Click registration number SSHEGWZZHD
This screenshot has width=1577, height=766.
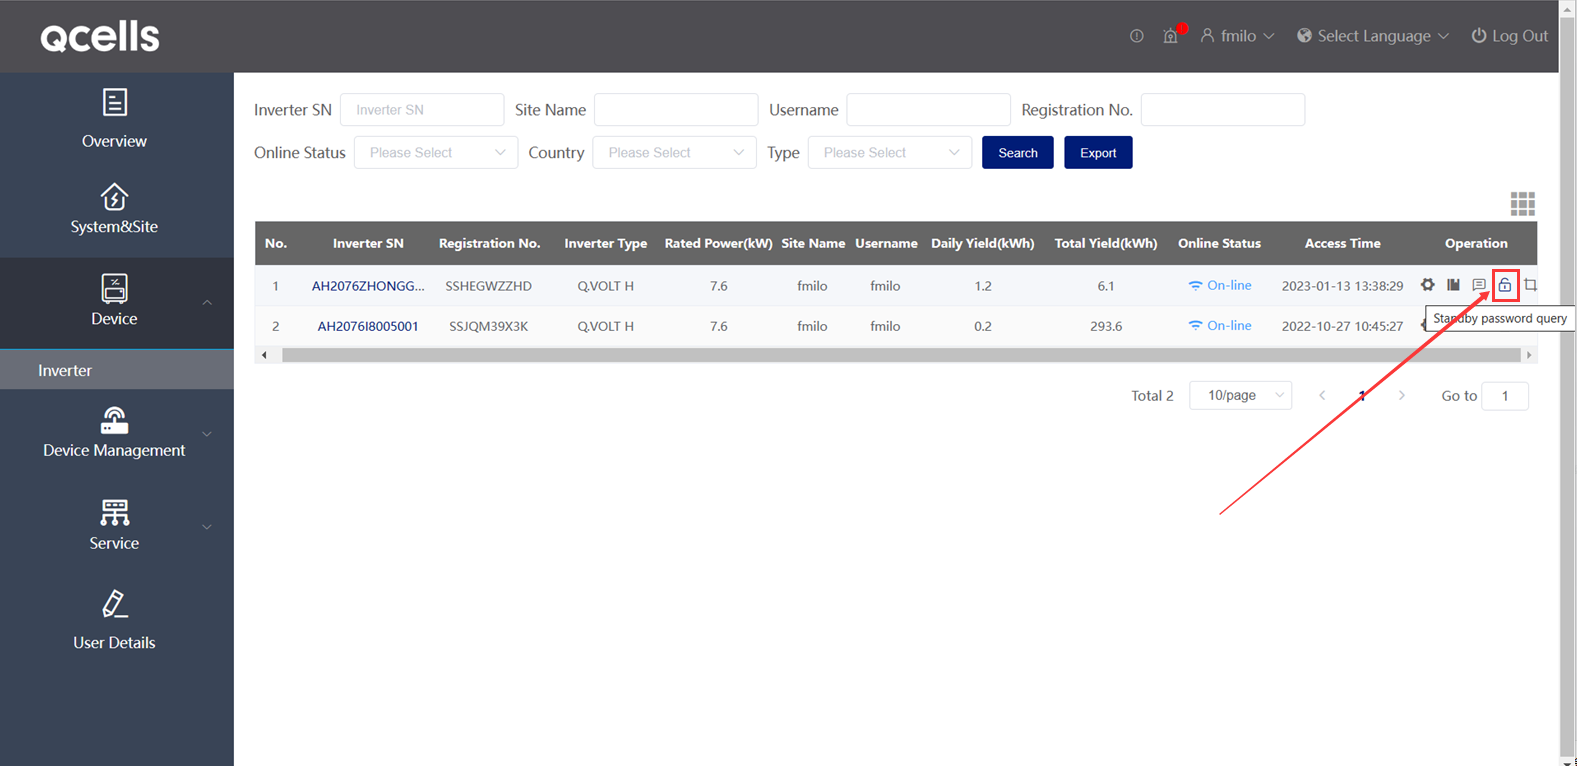[489, 285]
